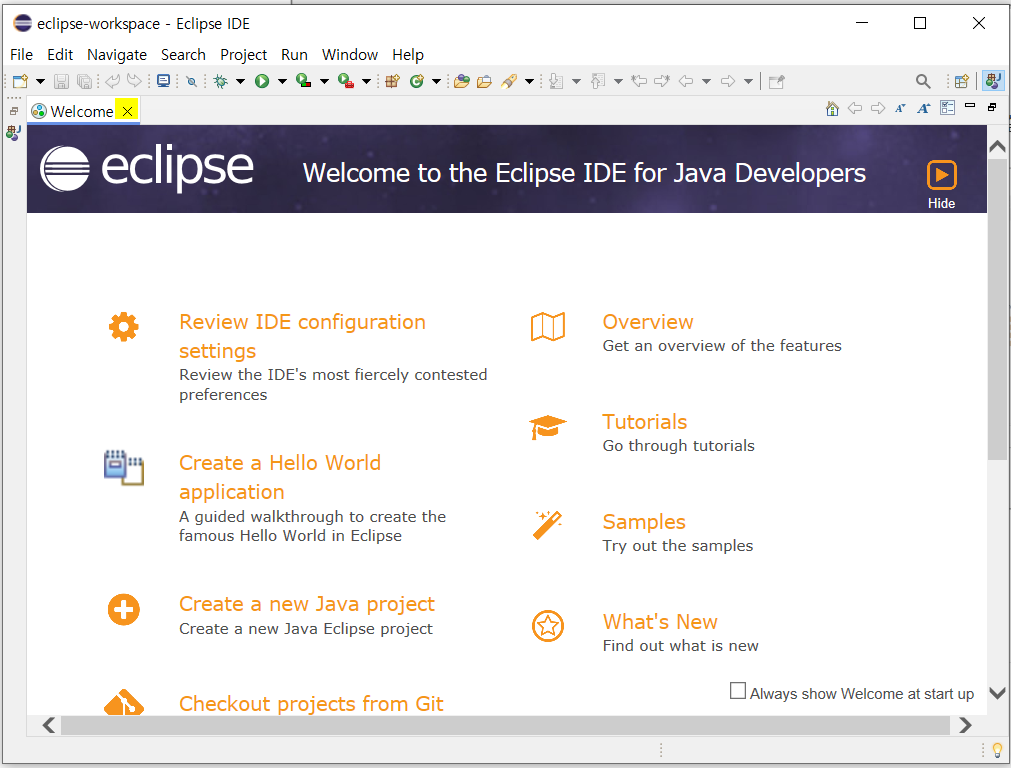Click the Reduce font size icon
The image size is (1011, 768).
900,108
